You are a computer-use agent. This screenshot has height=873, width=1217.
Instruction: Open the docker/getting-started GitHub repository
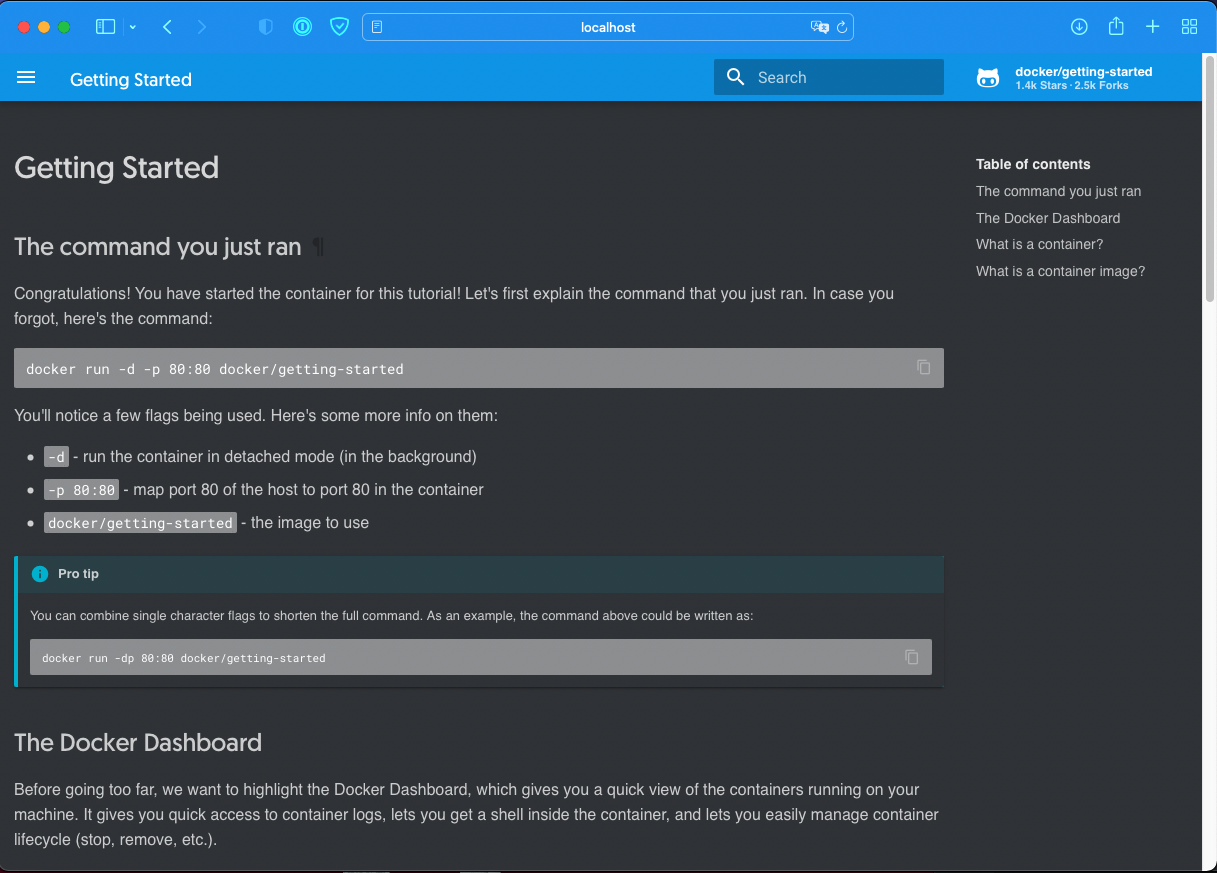pos(1065,78)
